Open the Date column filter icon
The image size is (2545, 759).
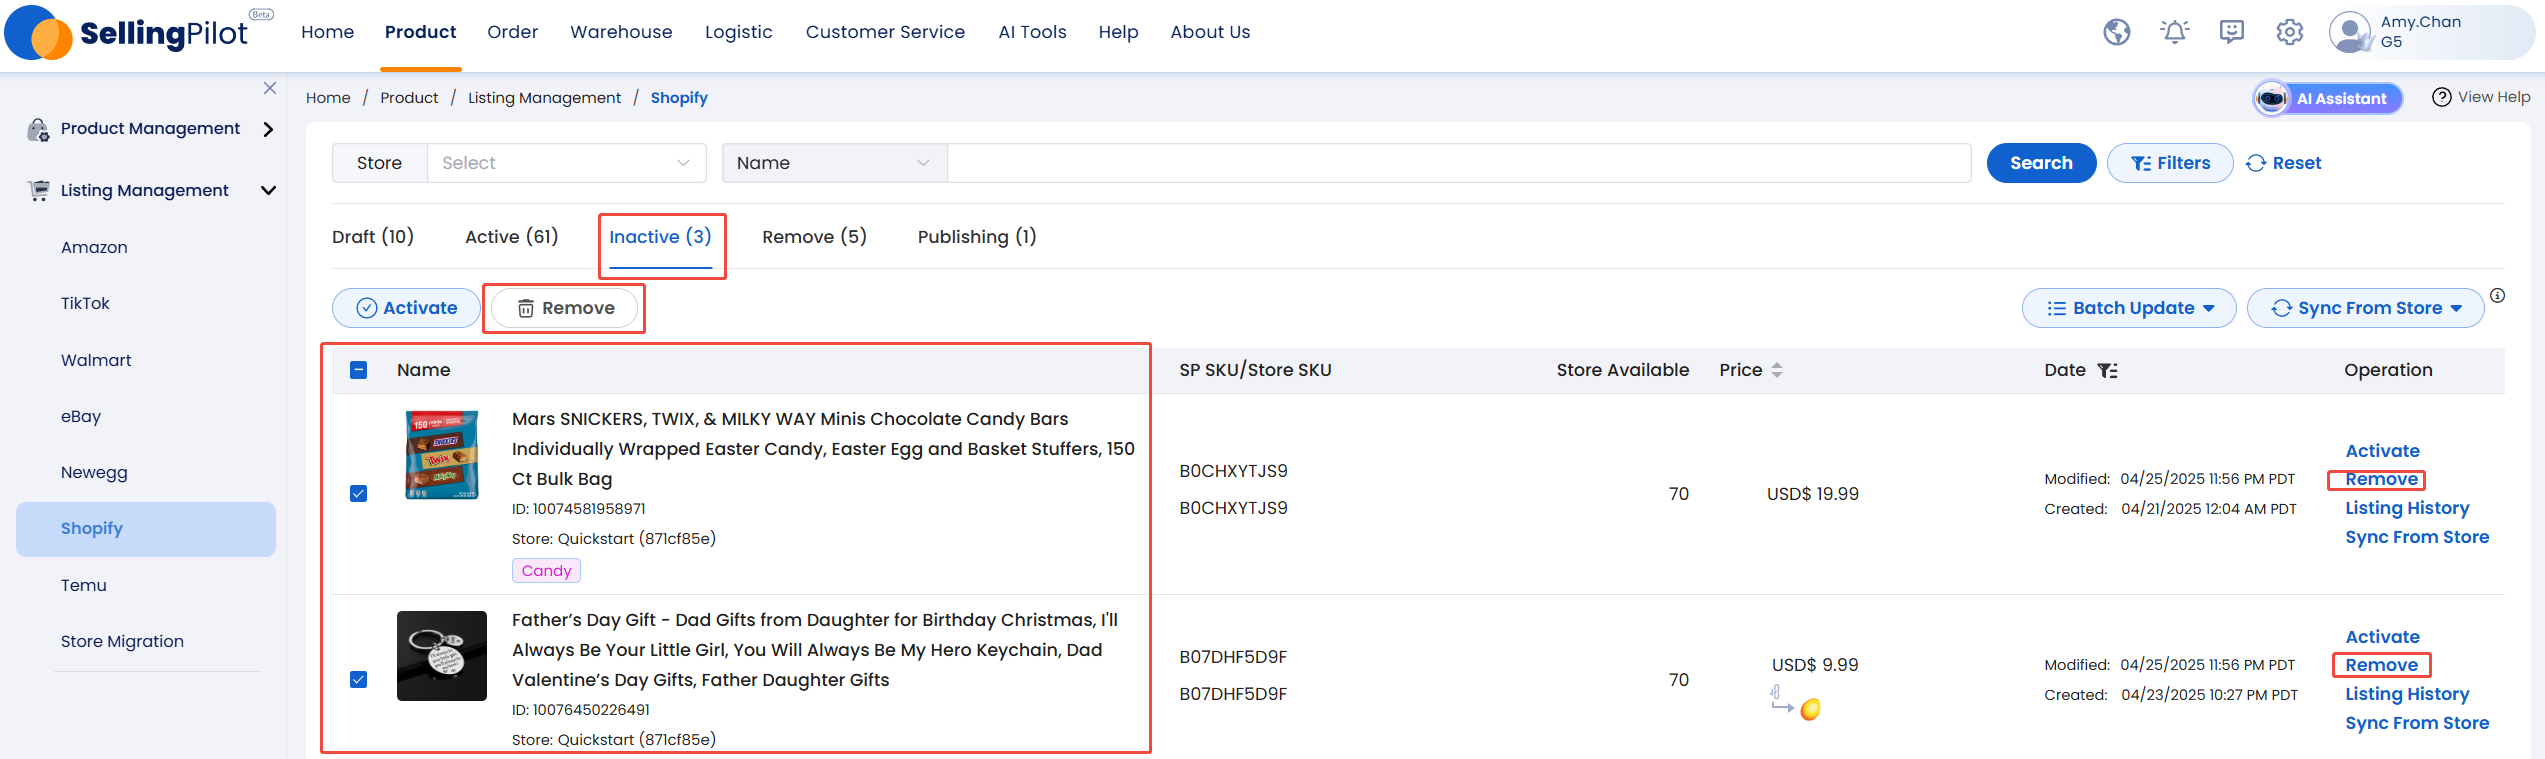tap(2107, 370)
